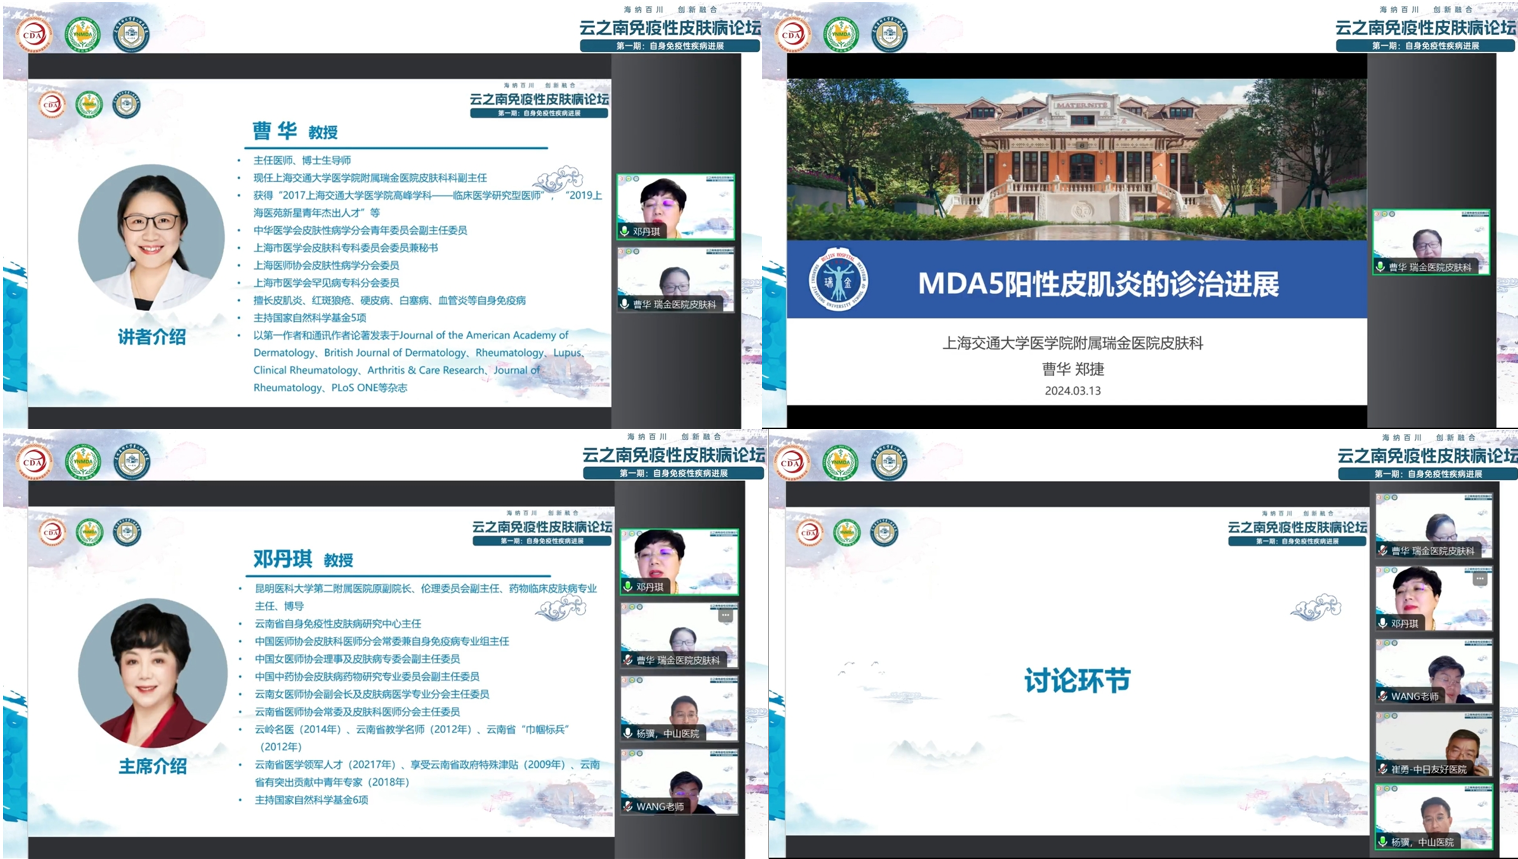Click microphone icon on 邓丹琪 tile, top-left panel

(625, 231)
